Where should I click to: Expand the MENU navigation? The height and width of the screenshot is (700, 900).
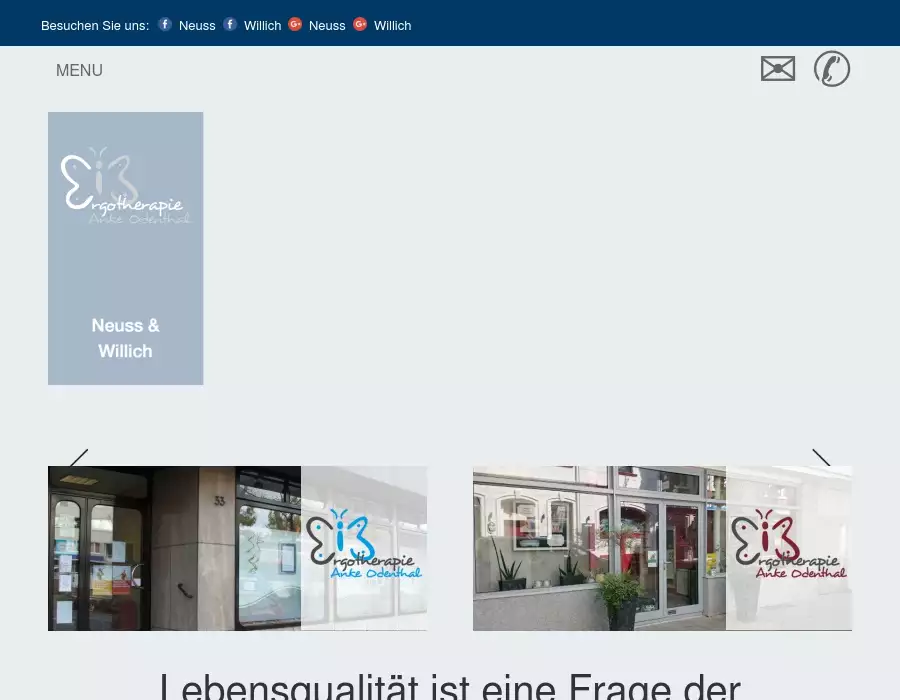pos(79,71)
